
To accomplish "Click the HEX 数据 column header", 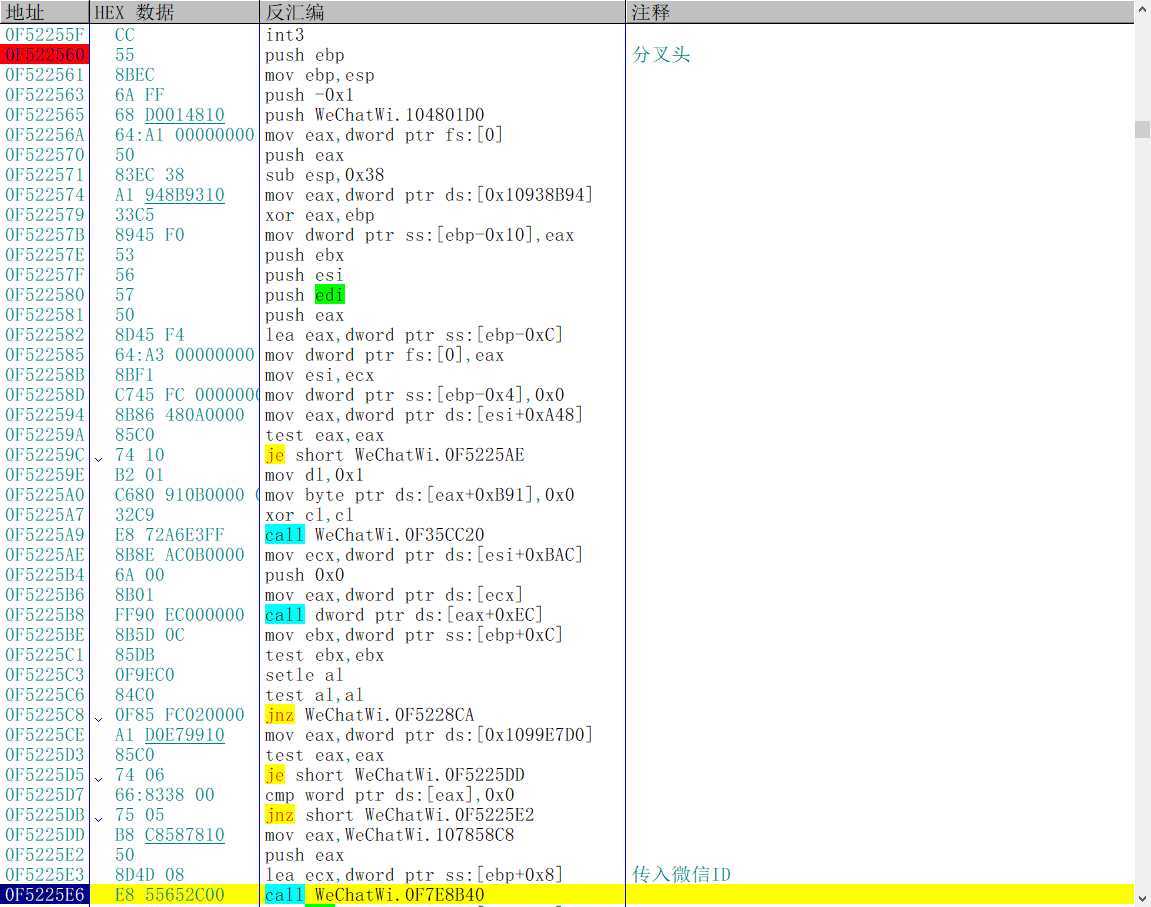I will point(175,12).
